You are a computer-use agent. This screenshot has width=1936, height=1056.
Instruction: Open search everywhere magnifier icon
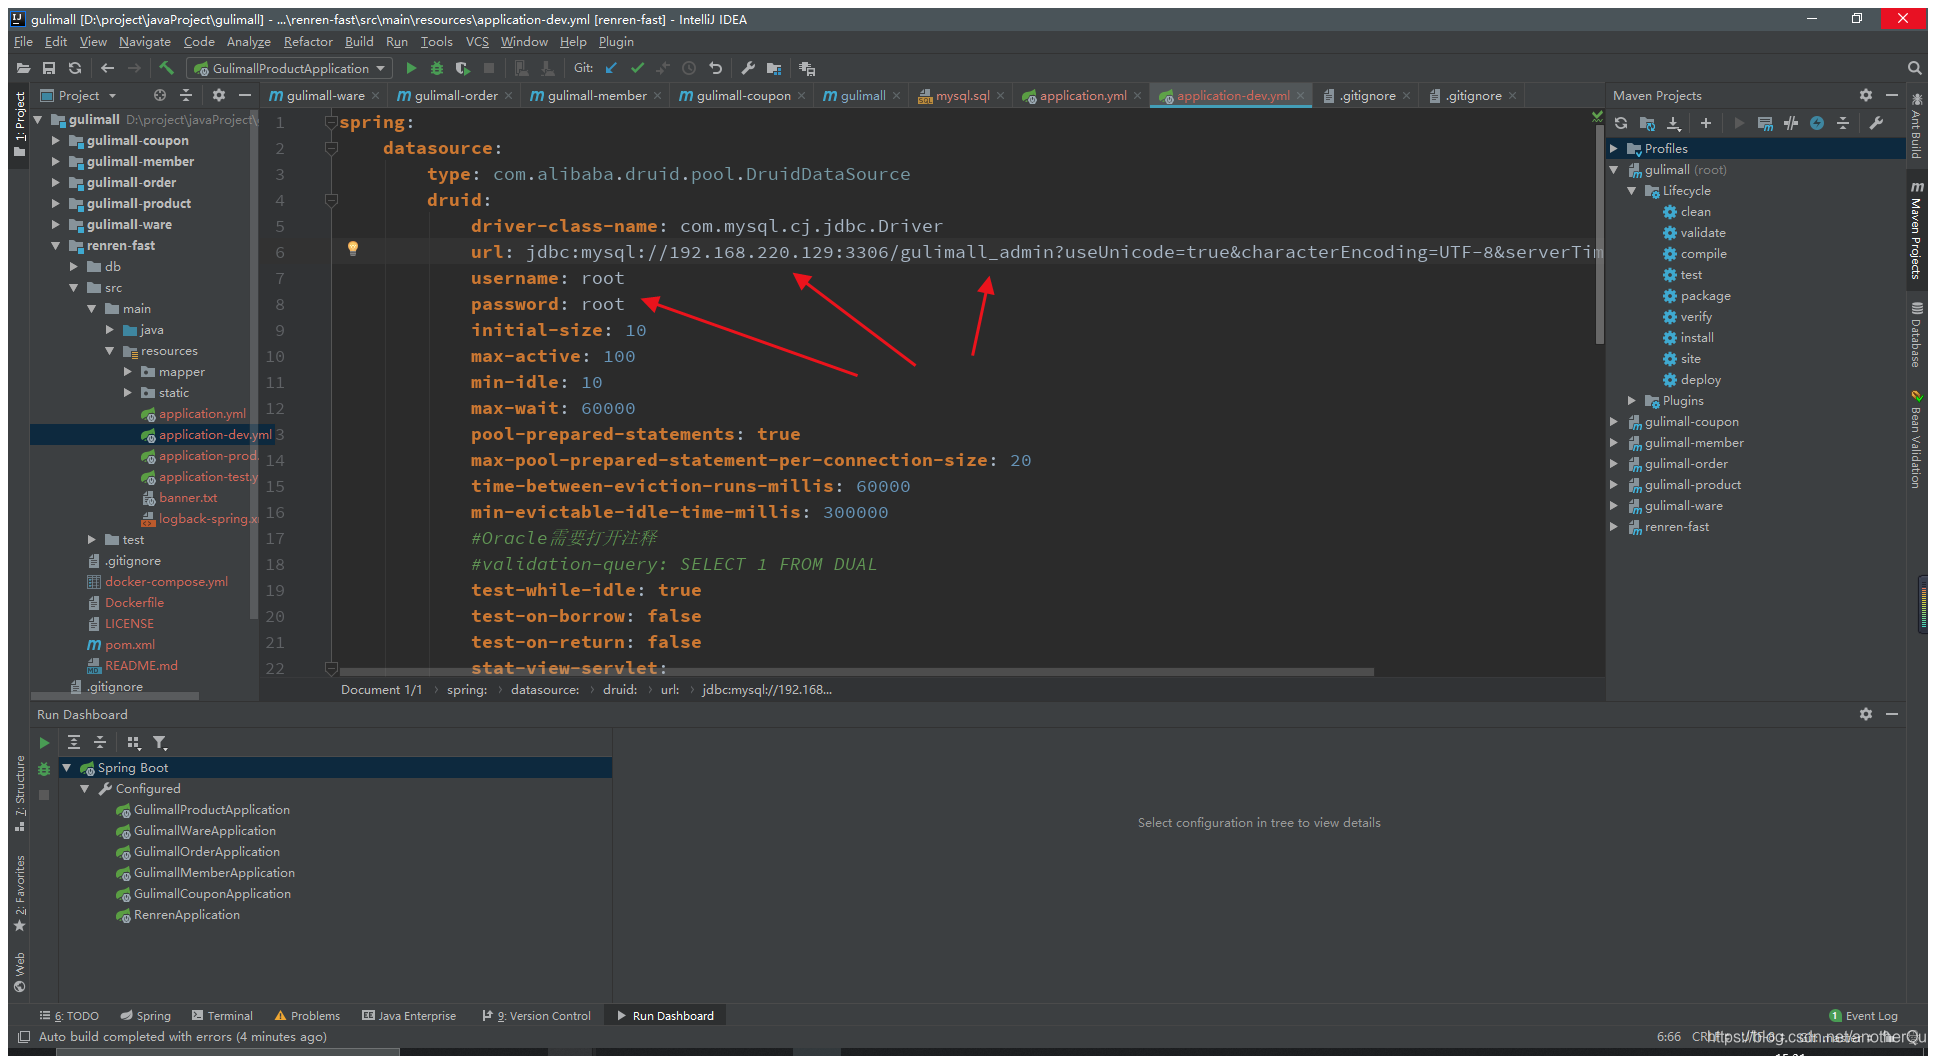(x=1914, y=68)
